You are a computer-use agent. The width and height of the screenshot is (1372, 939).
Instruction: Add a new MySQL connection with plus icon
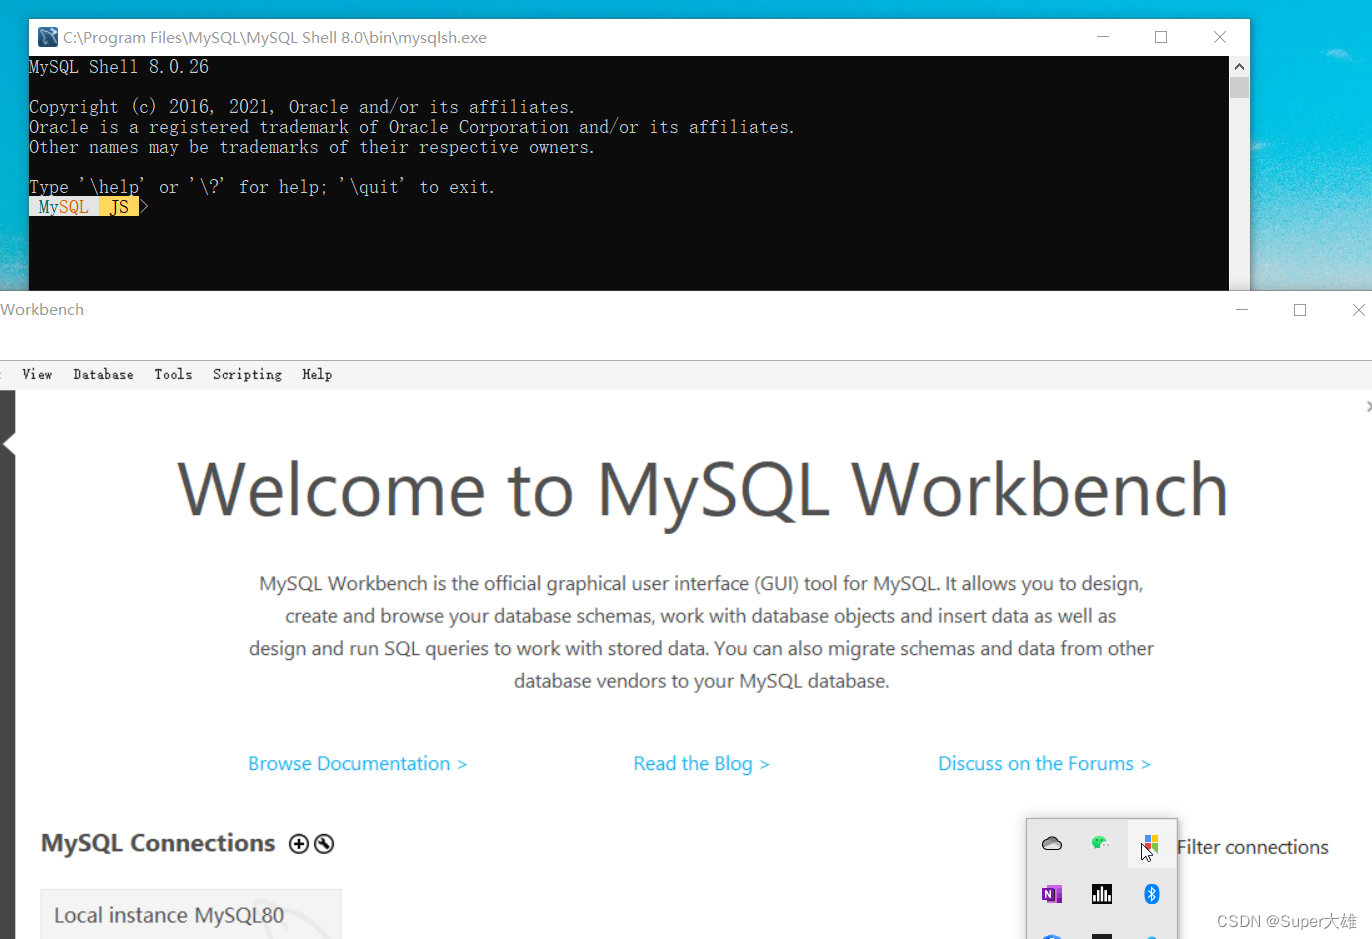tap(298, 844)
